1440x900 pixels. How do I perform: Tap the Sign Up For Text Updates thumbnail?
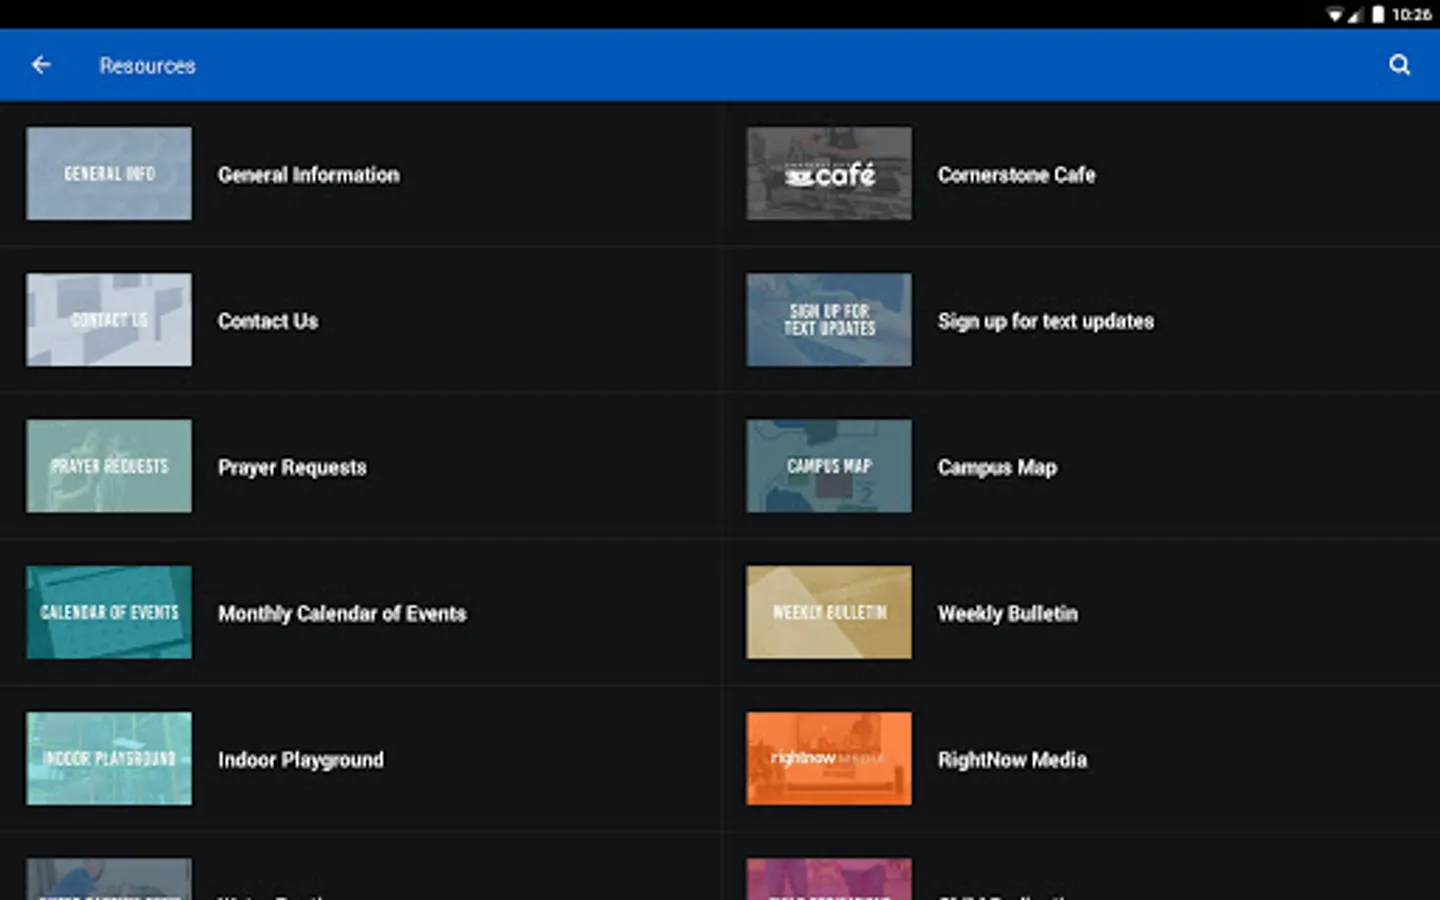(x=829, y=320)
